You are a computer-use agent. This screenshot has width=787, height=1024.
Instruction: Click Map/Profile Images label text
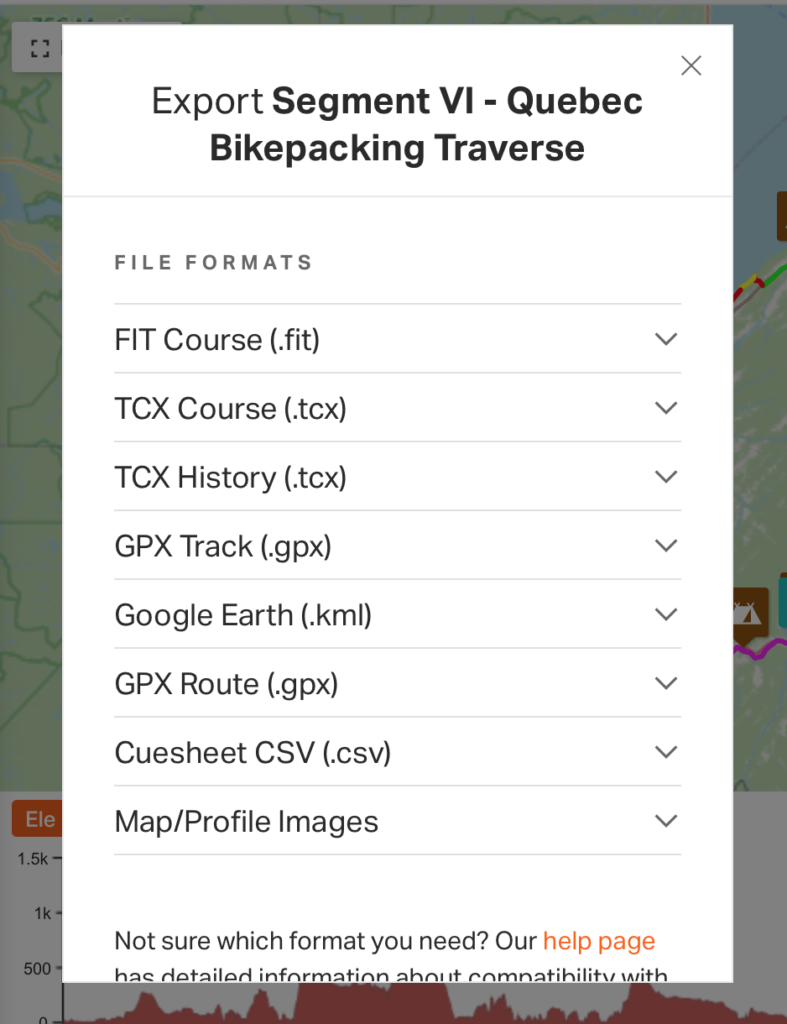pyautogui.click(x=246, y=822)
